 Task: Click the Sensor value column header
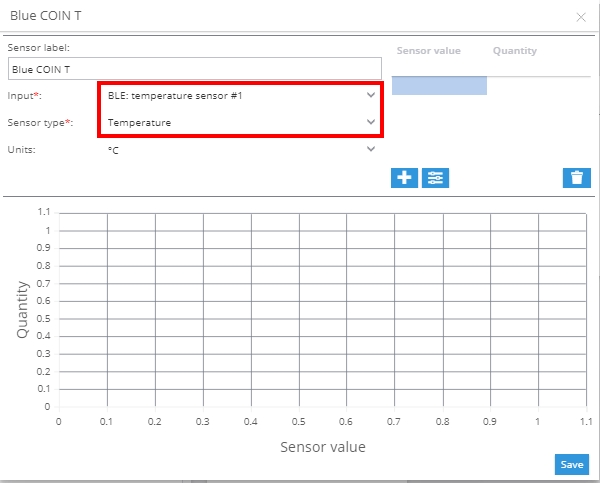click(x=429, y=51)
